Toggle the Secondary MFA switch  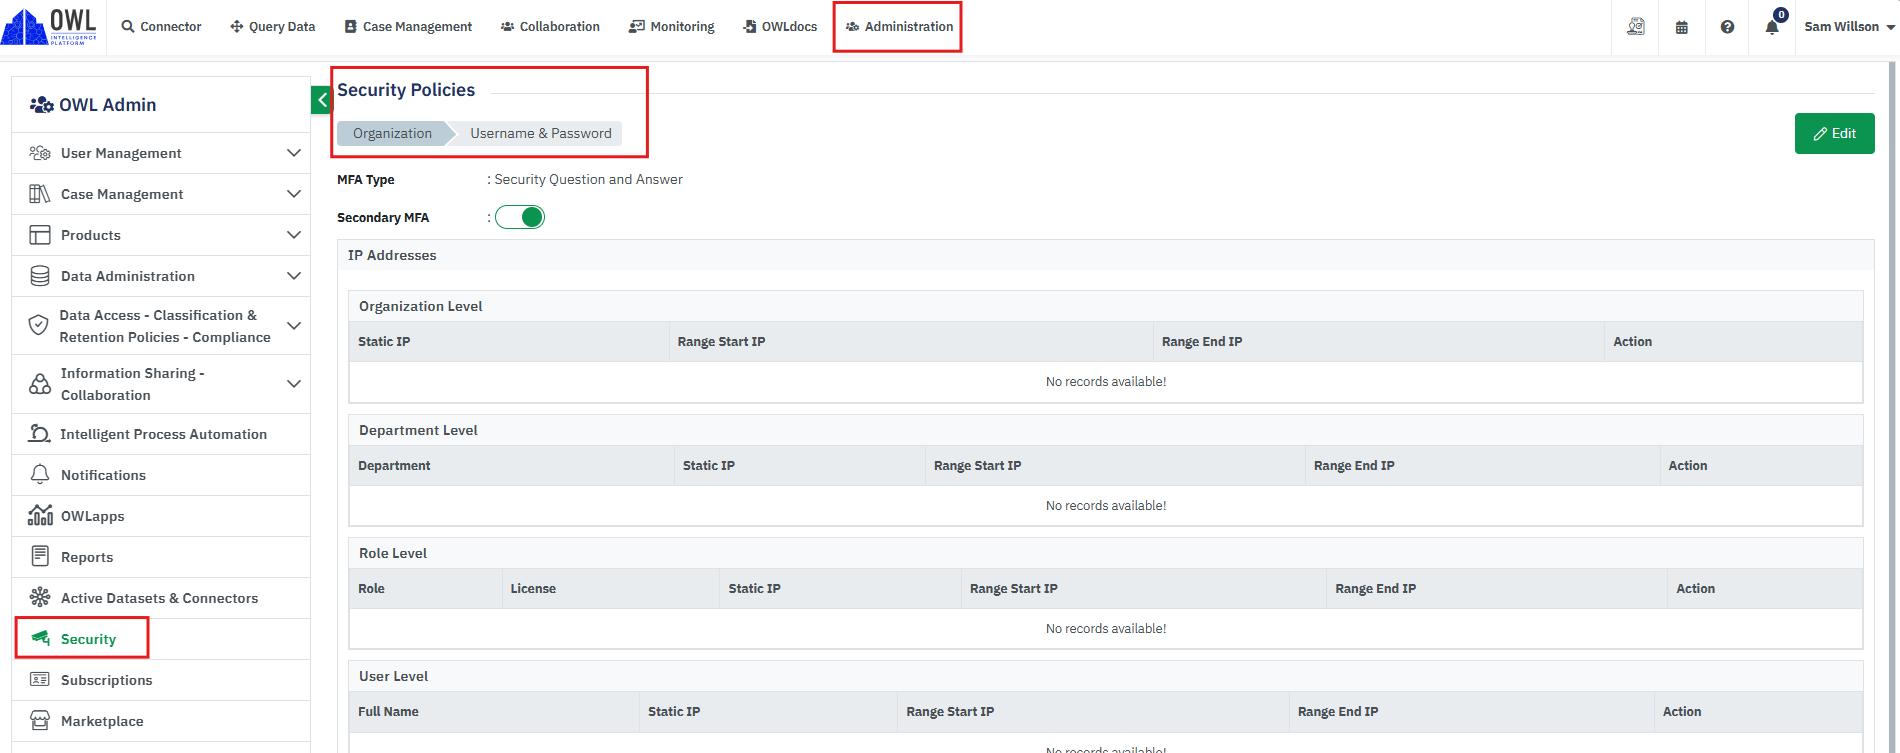click(520, 217)
